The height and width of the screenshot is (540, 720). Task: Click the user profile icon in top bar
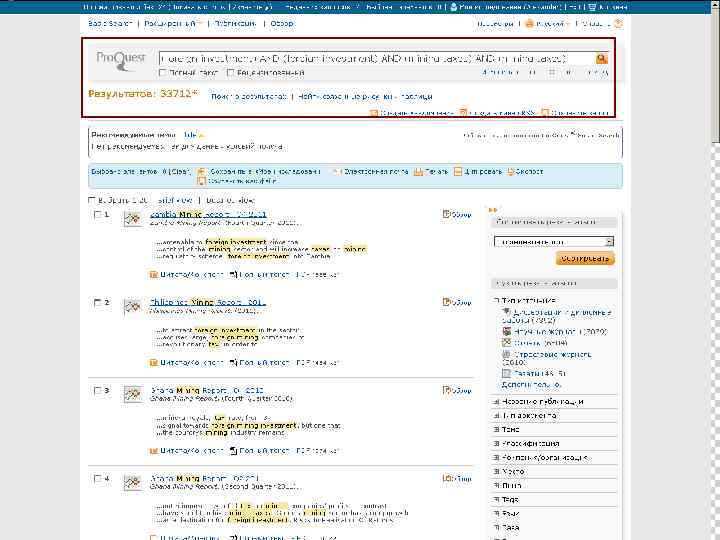[x=454, y=7]
